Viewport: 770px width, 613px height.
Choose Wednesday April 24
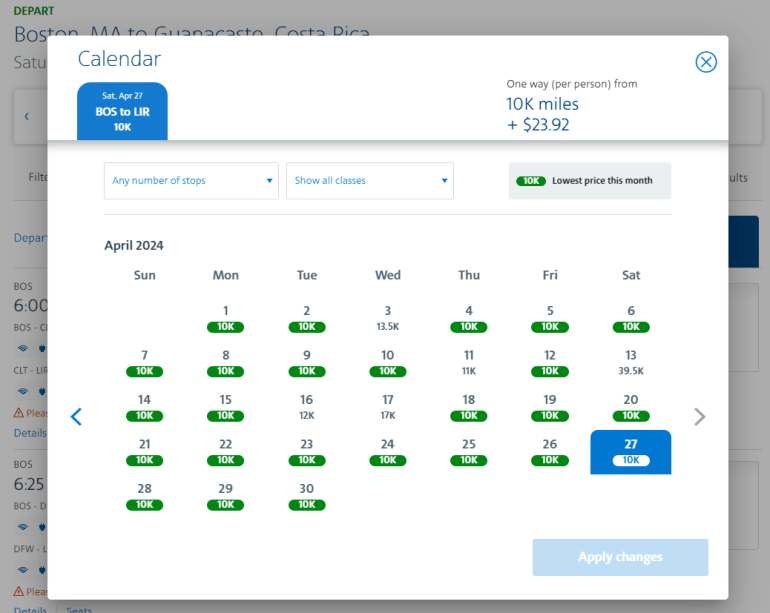(388, 451)
